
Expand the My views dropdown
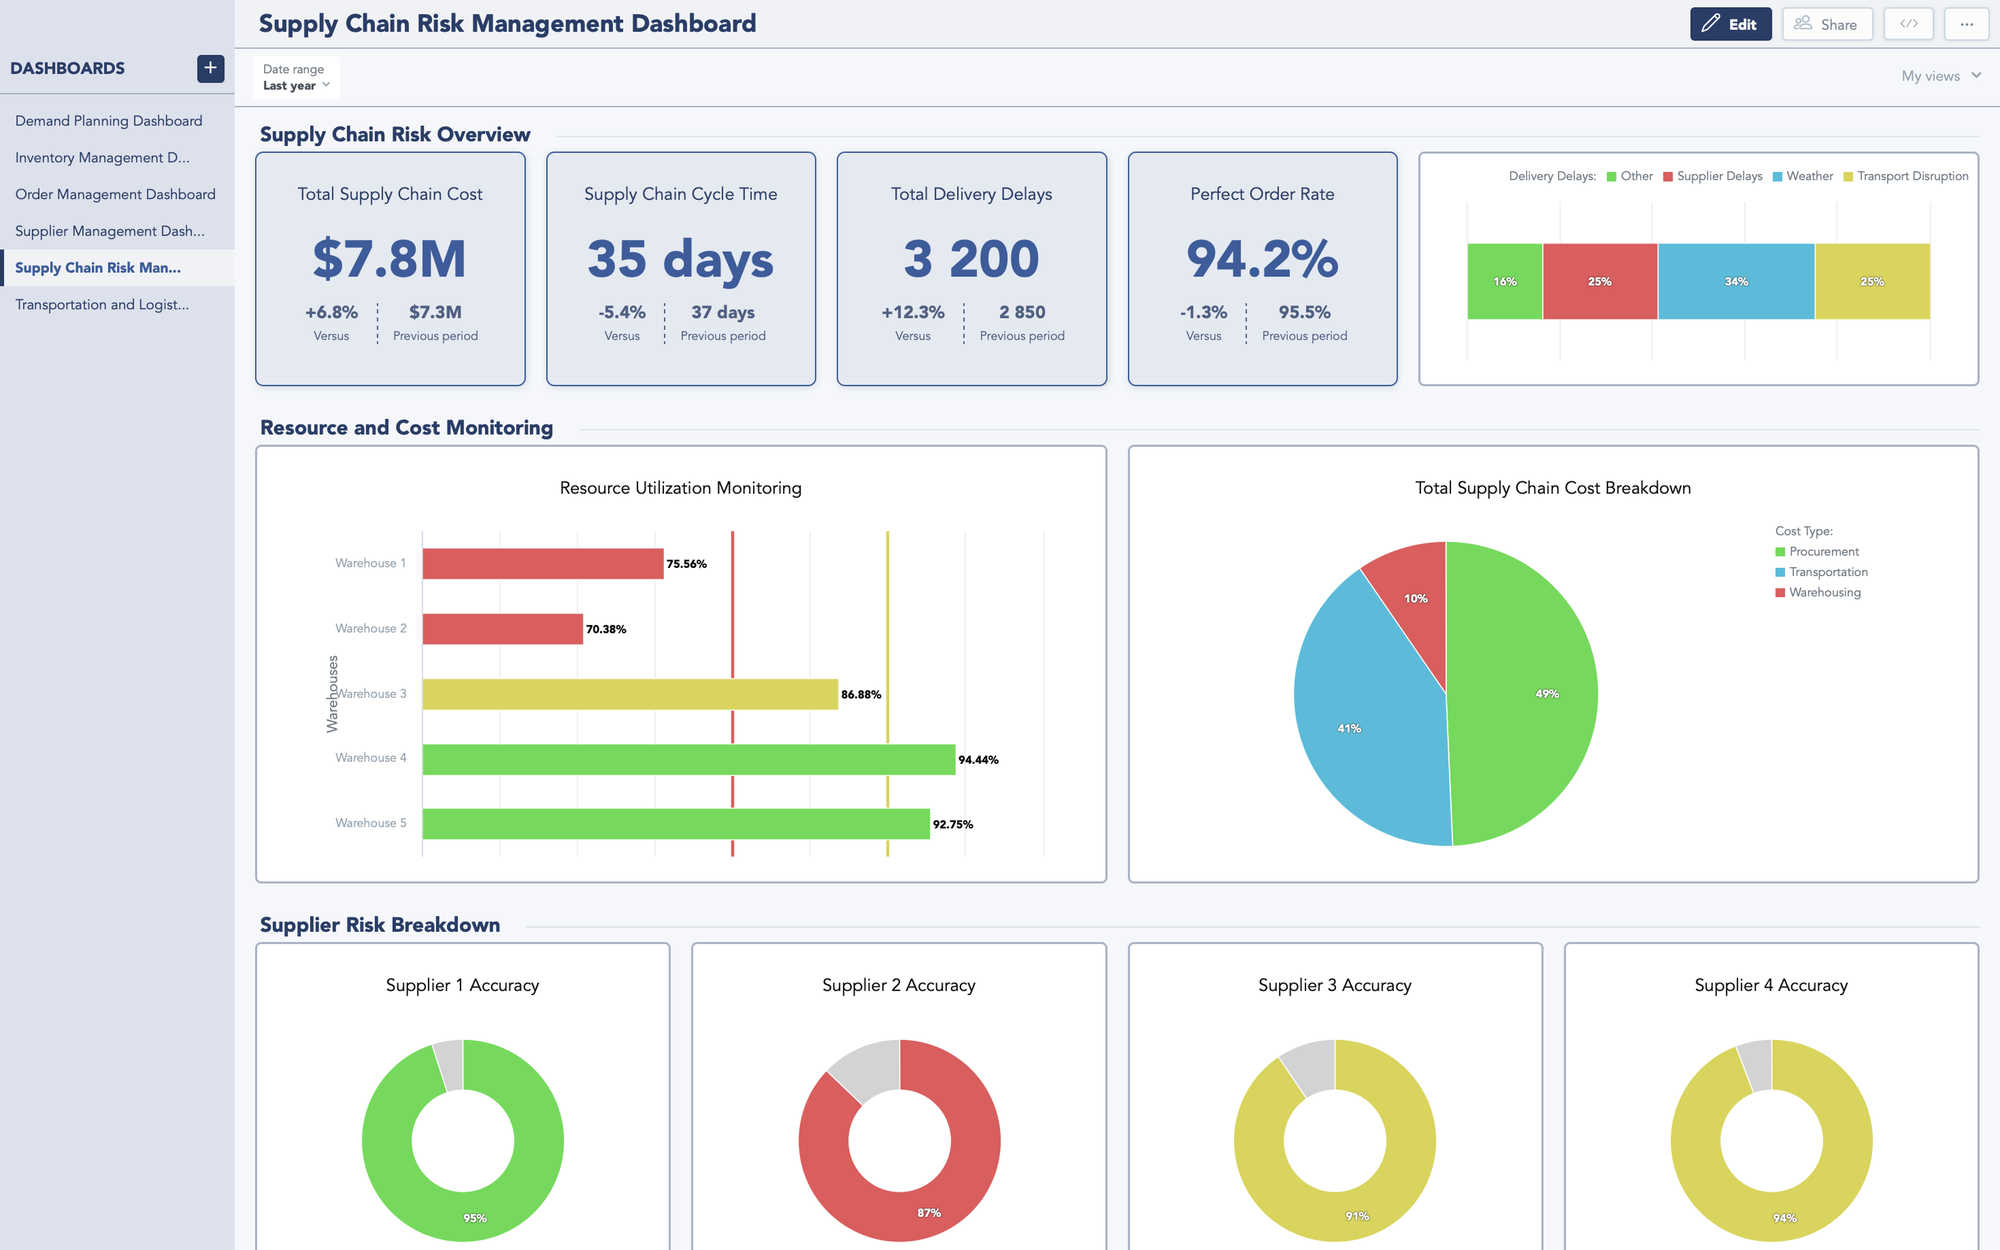coord(1938,75)
